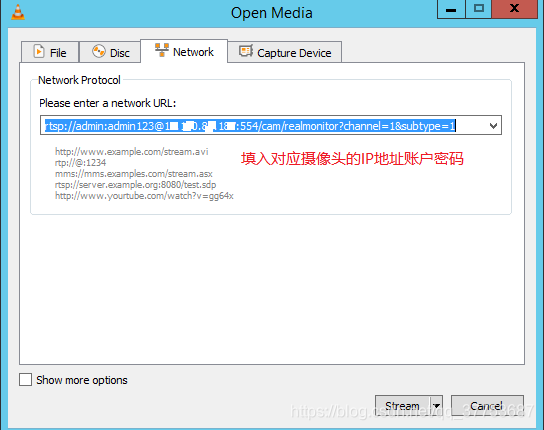Click the Network Protocol group label
544x430 pixels.
point(79,80)
